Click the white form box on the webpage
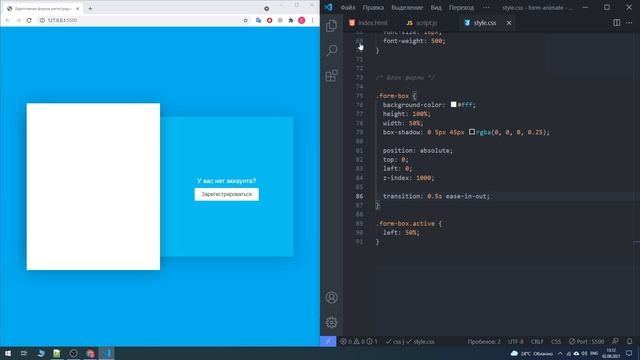Image resolution: width=640 pixels, height=360 pixels. pos(93,187)
